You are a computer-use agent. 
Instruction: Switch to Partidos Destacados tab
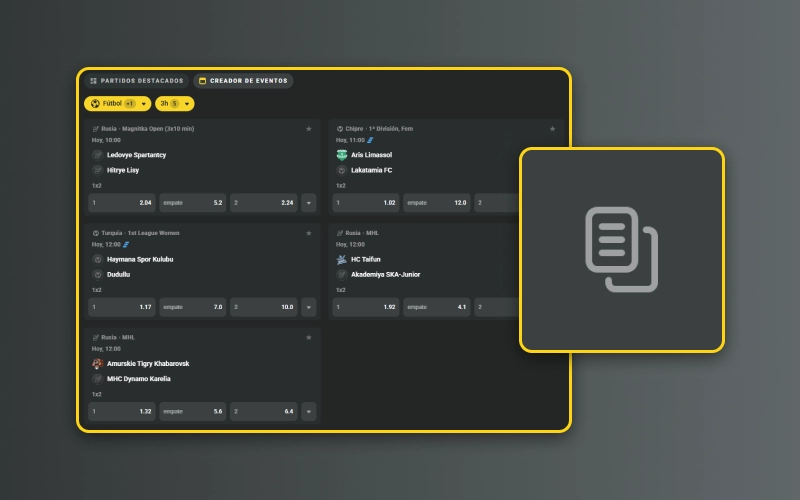(x=136, y=80)
